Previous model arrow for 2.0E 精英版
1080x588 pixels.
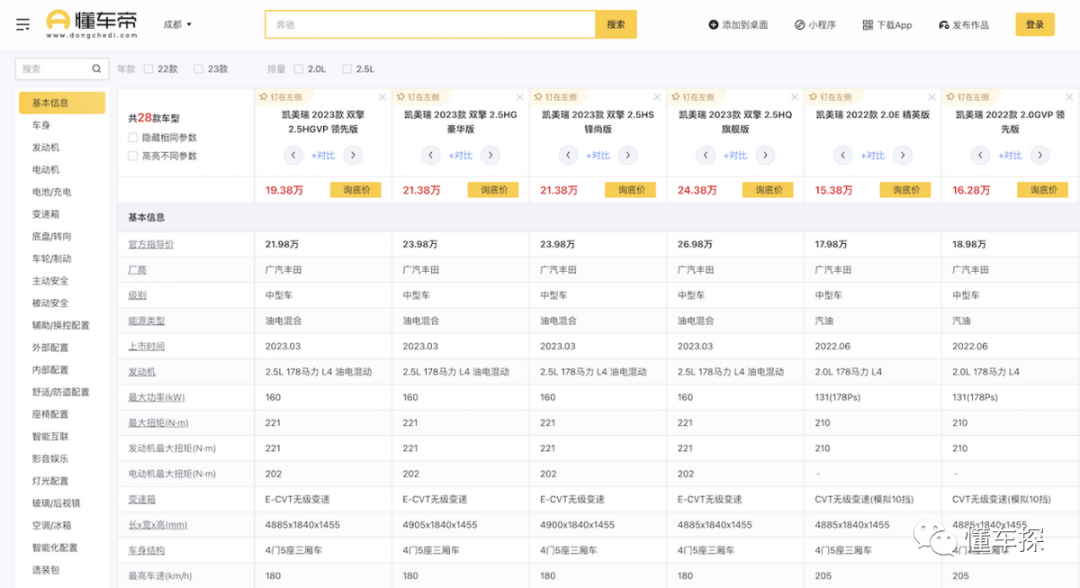pos(843,155)
